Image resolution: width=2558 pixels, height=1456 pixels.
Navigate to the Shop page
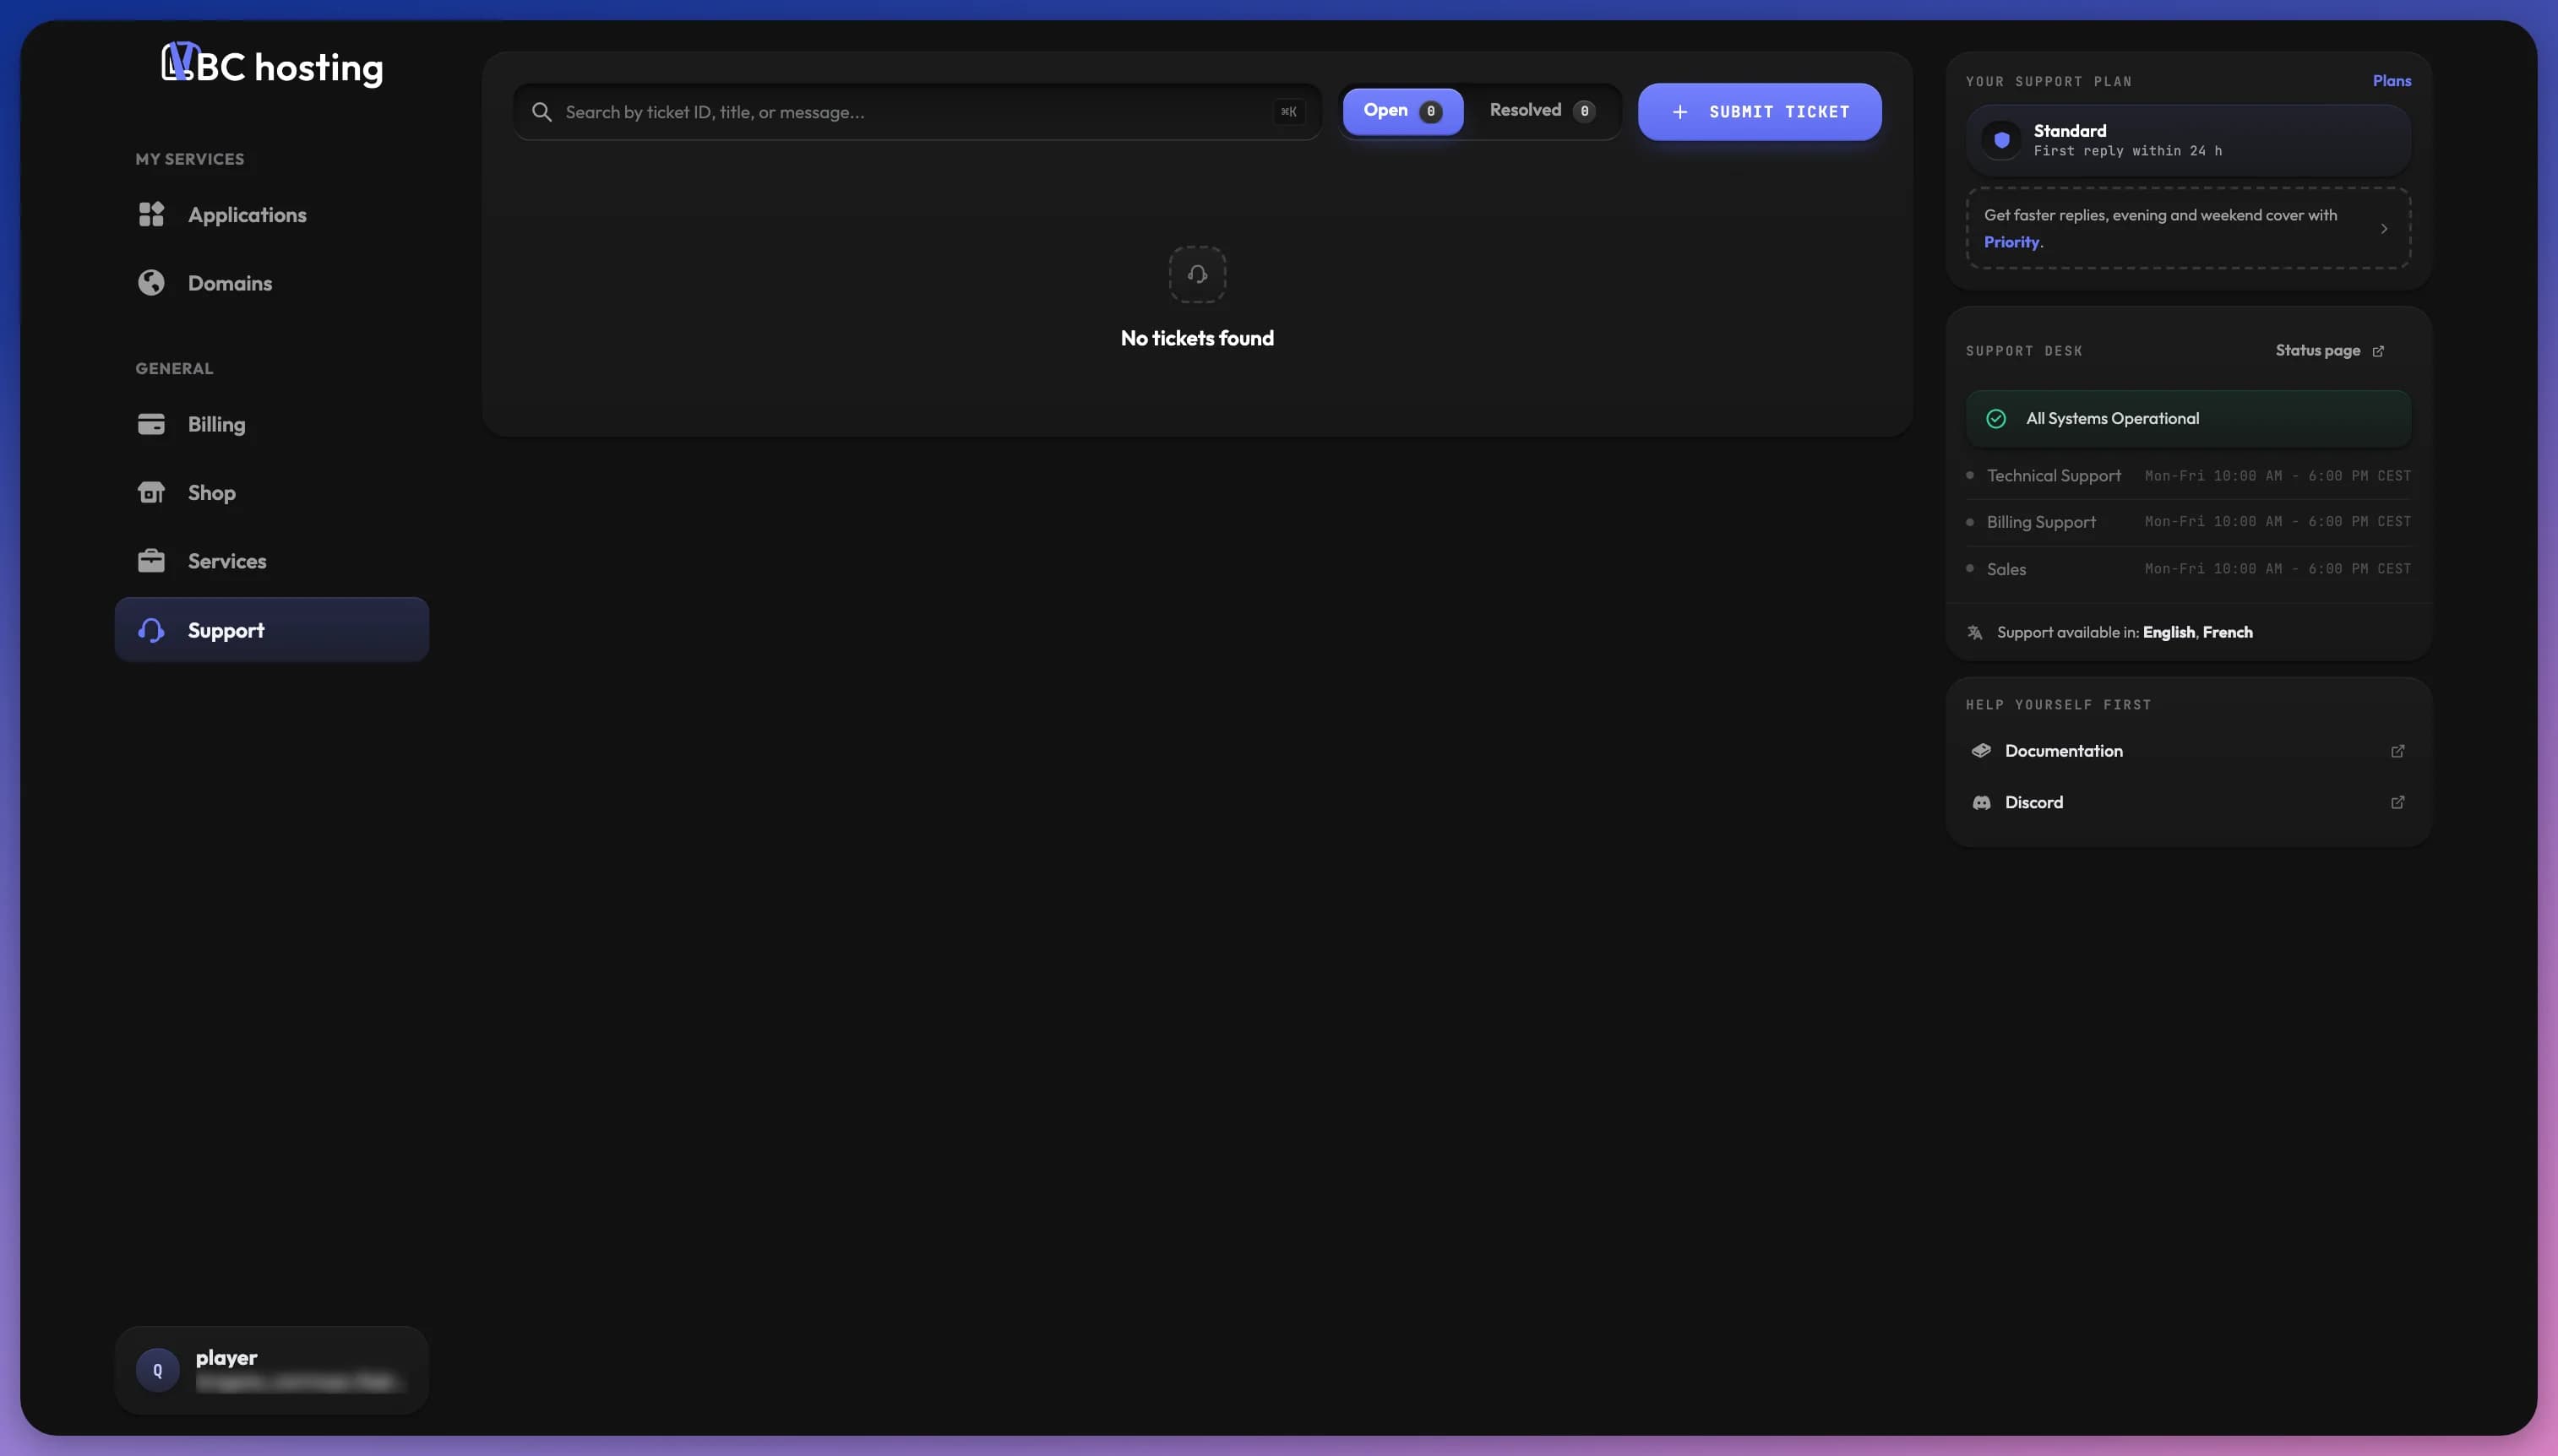(x=272, y=492)
